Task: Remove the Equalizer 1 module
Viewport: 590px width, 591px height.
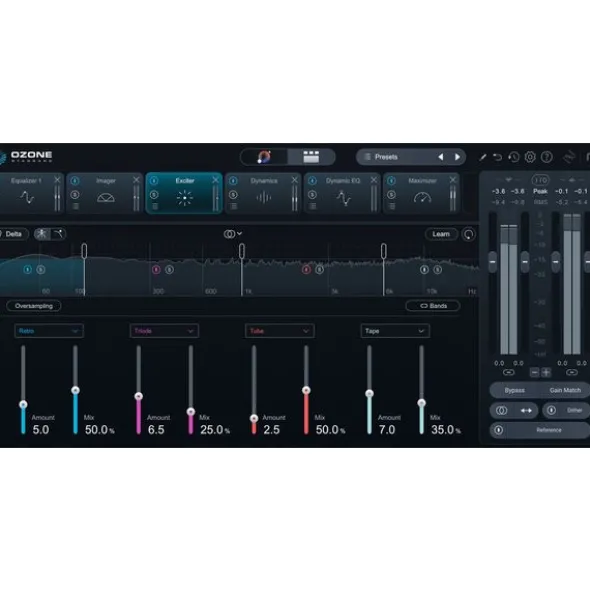Action: coord(57,180)
